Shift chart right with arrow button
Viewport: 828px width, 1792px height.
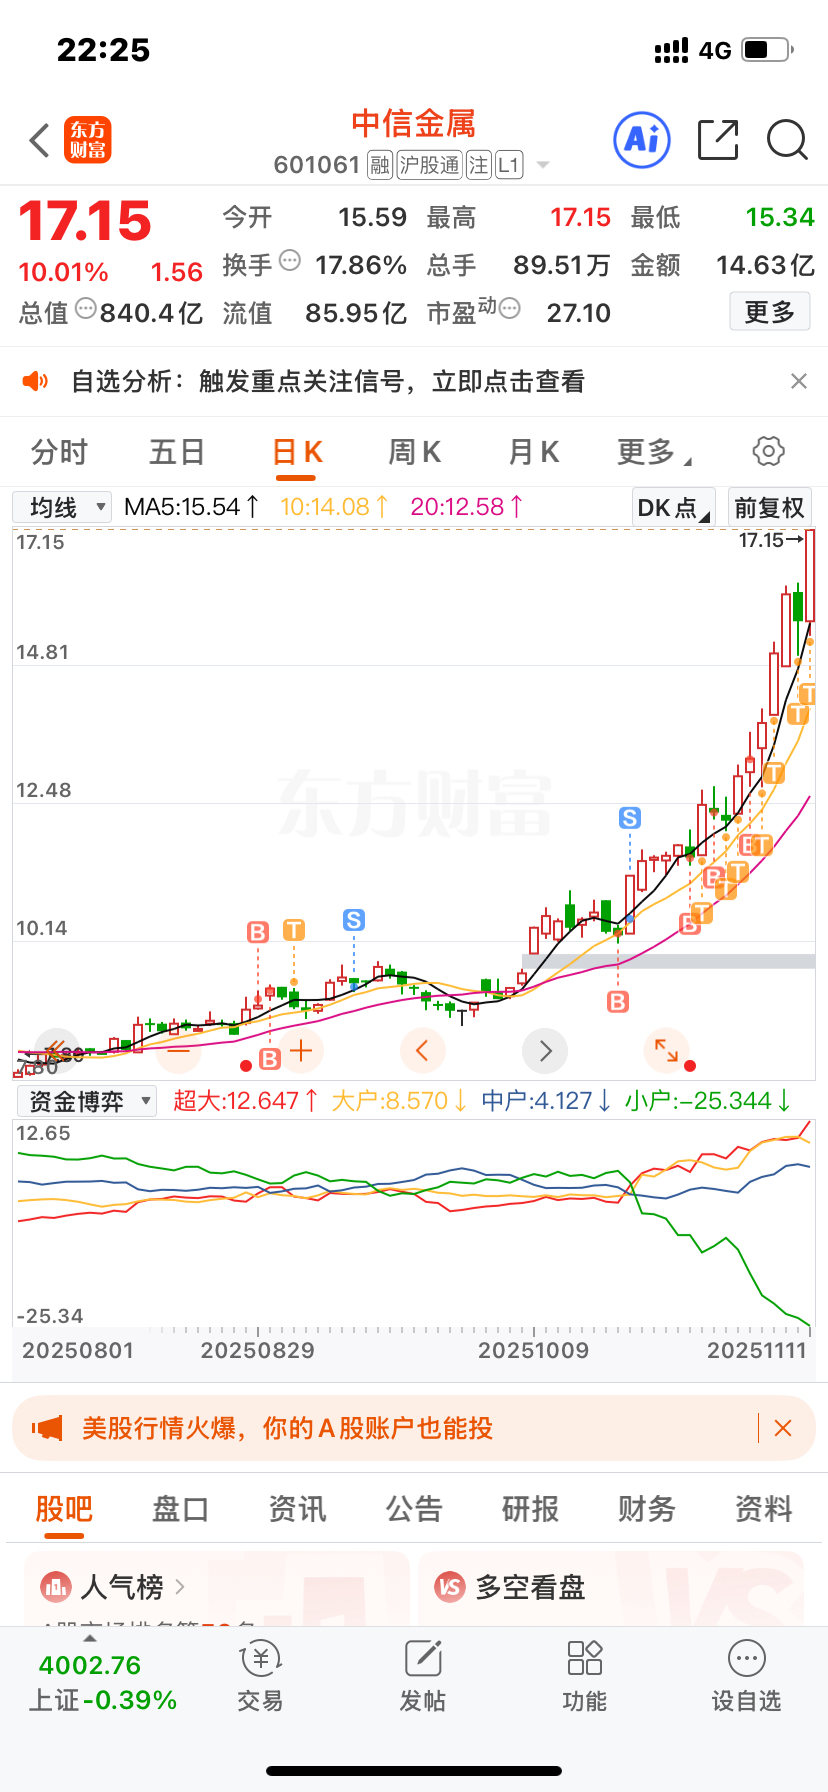[545, 1050]
